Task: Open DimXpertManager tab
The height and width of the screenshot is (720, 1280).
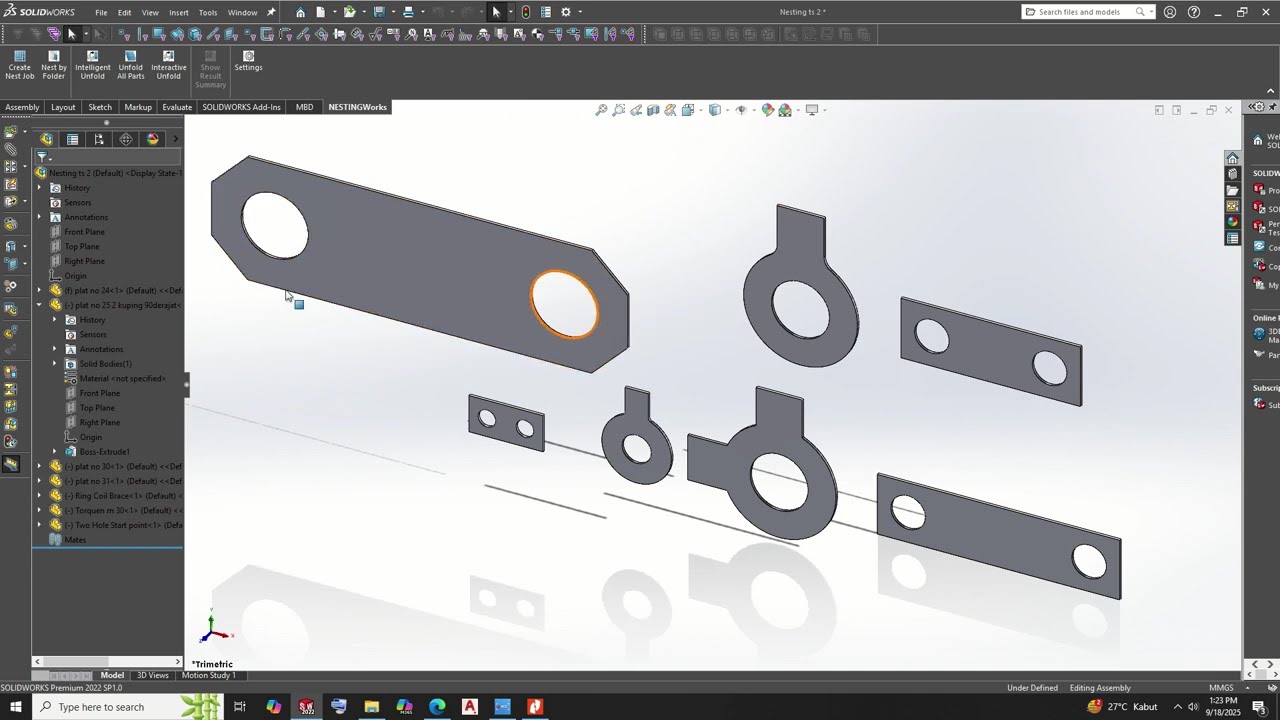Action: coord(126,139)
